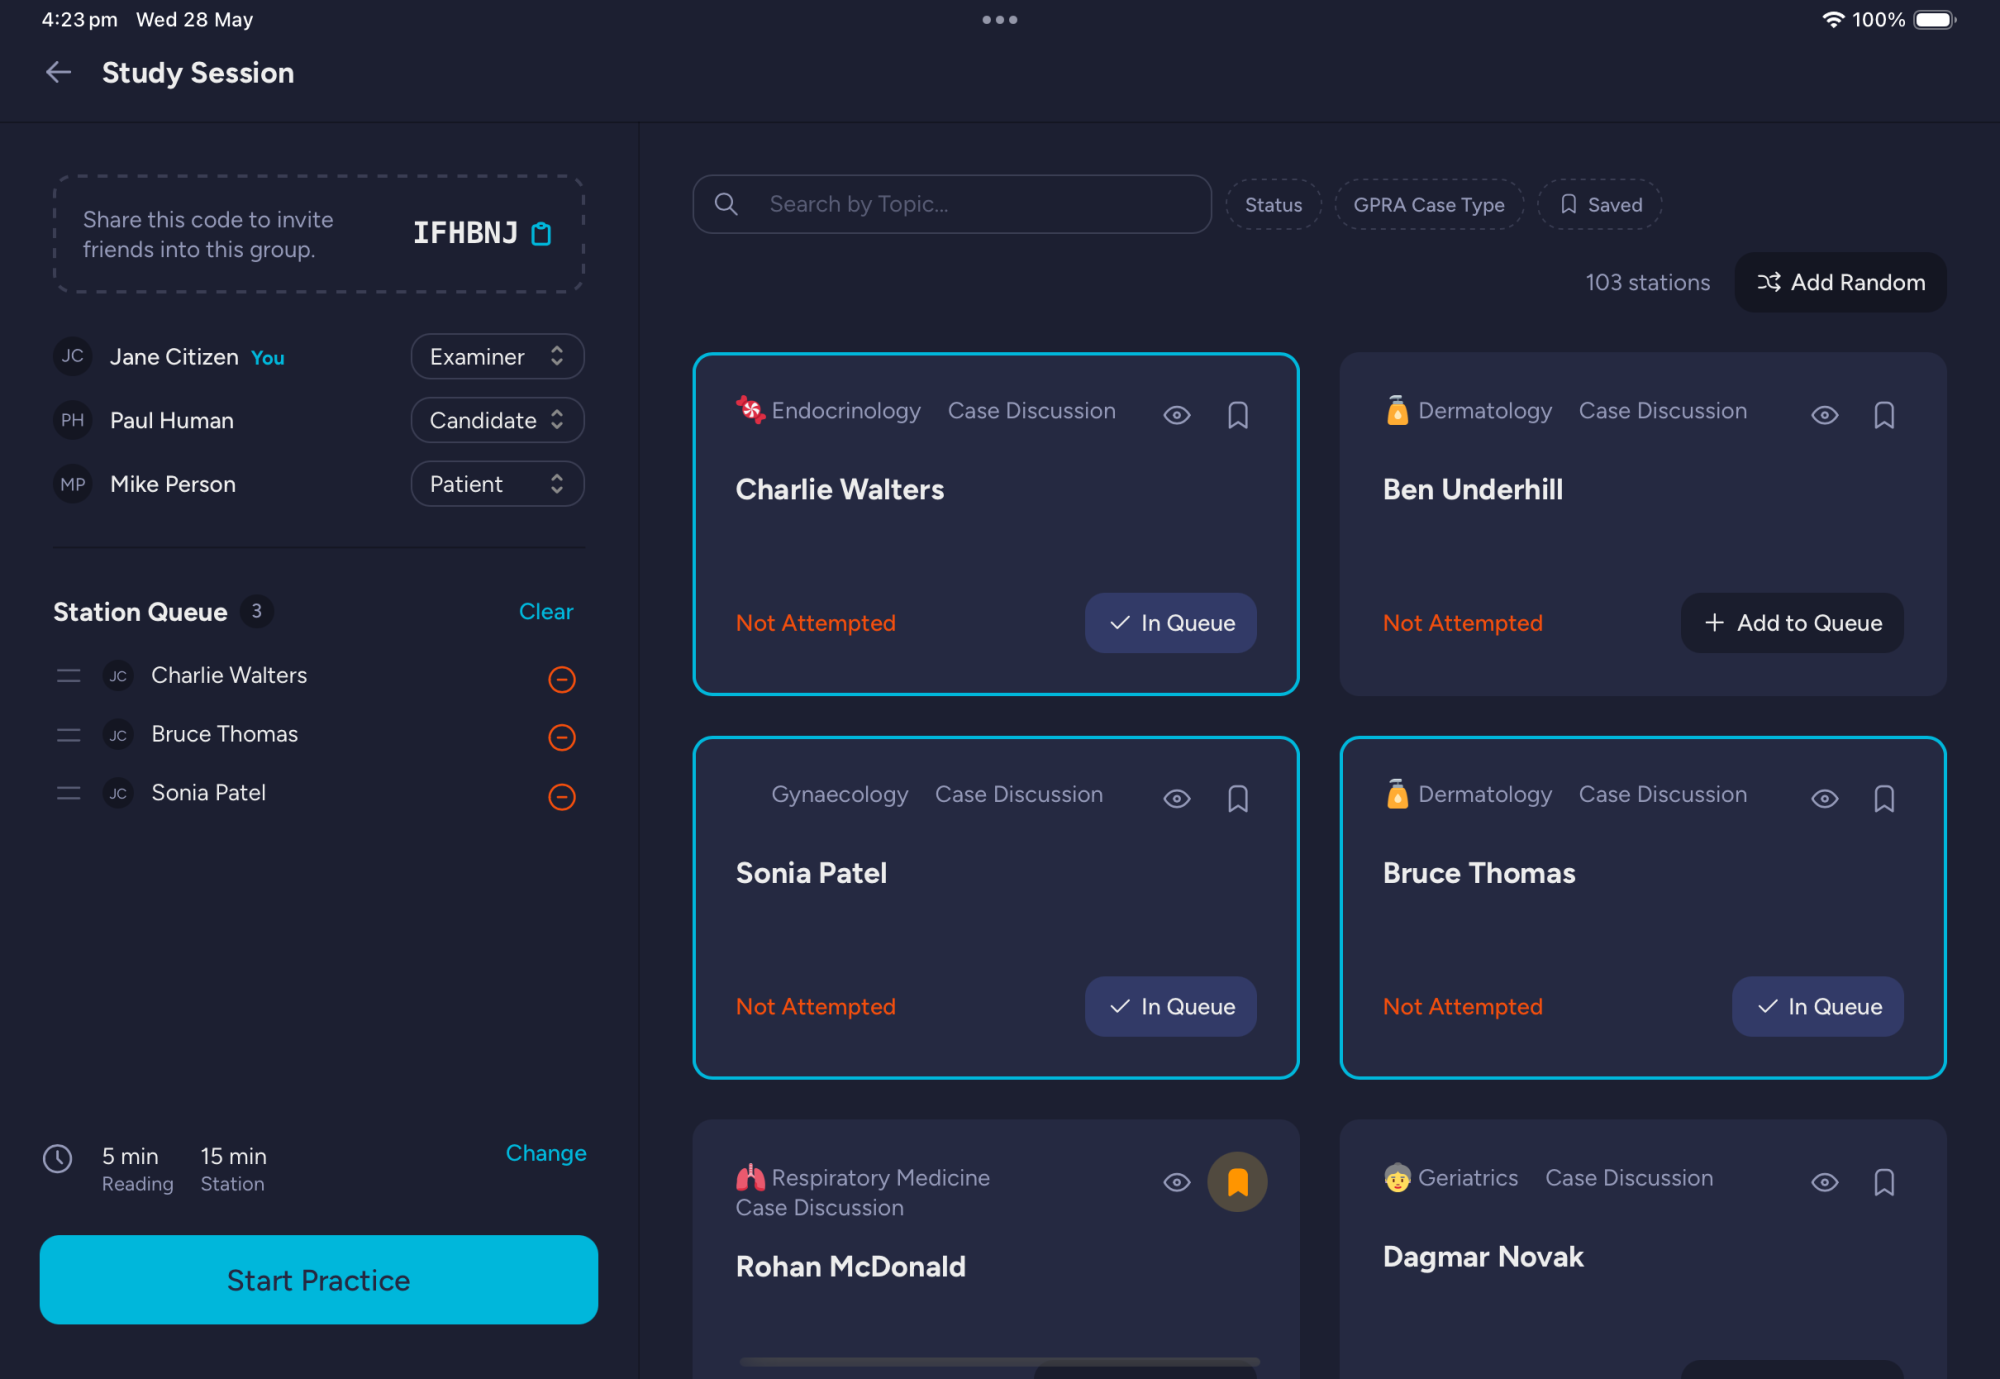This screenshot has height=1379, width=2000.
Task: Bookmark the Sonia Patel station
Action: tap(1238, 798)
